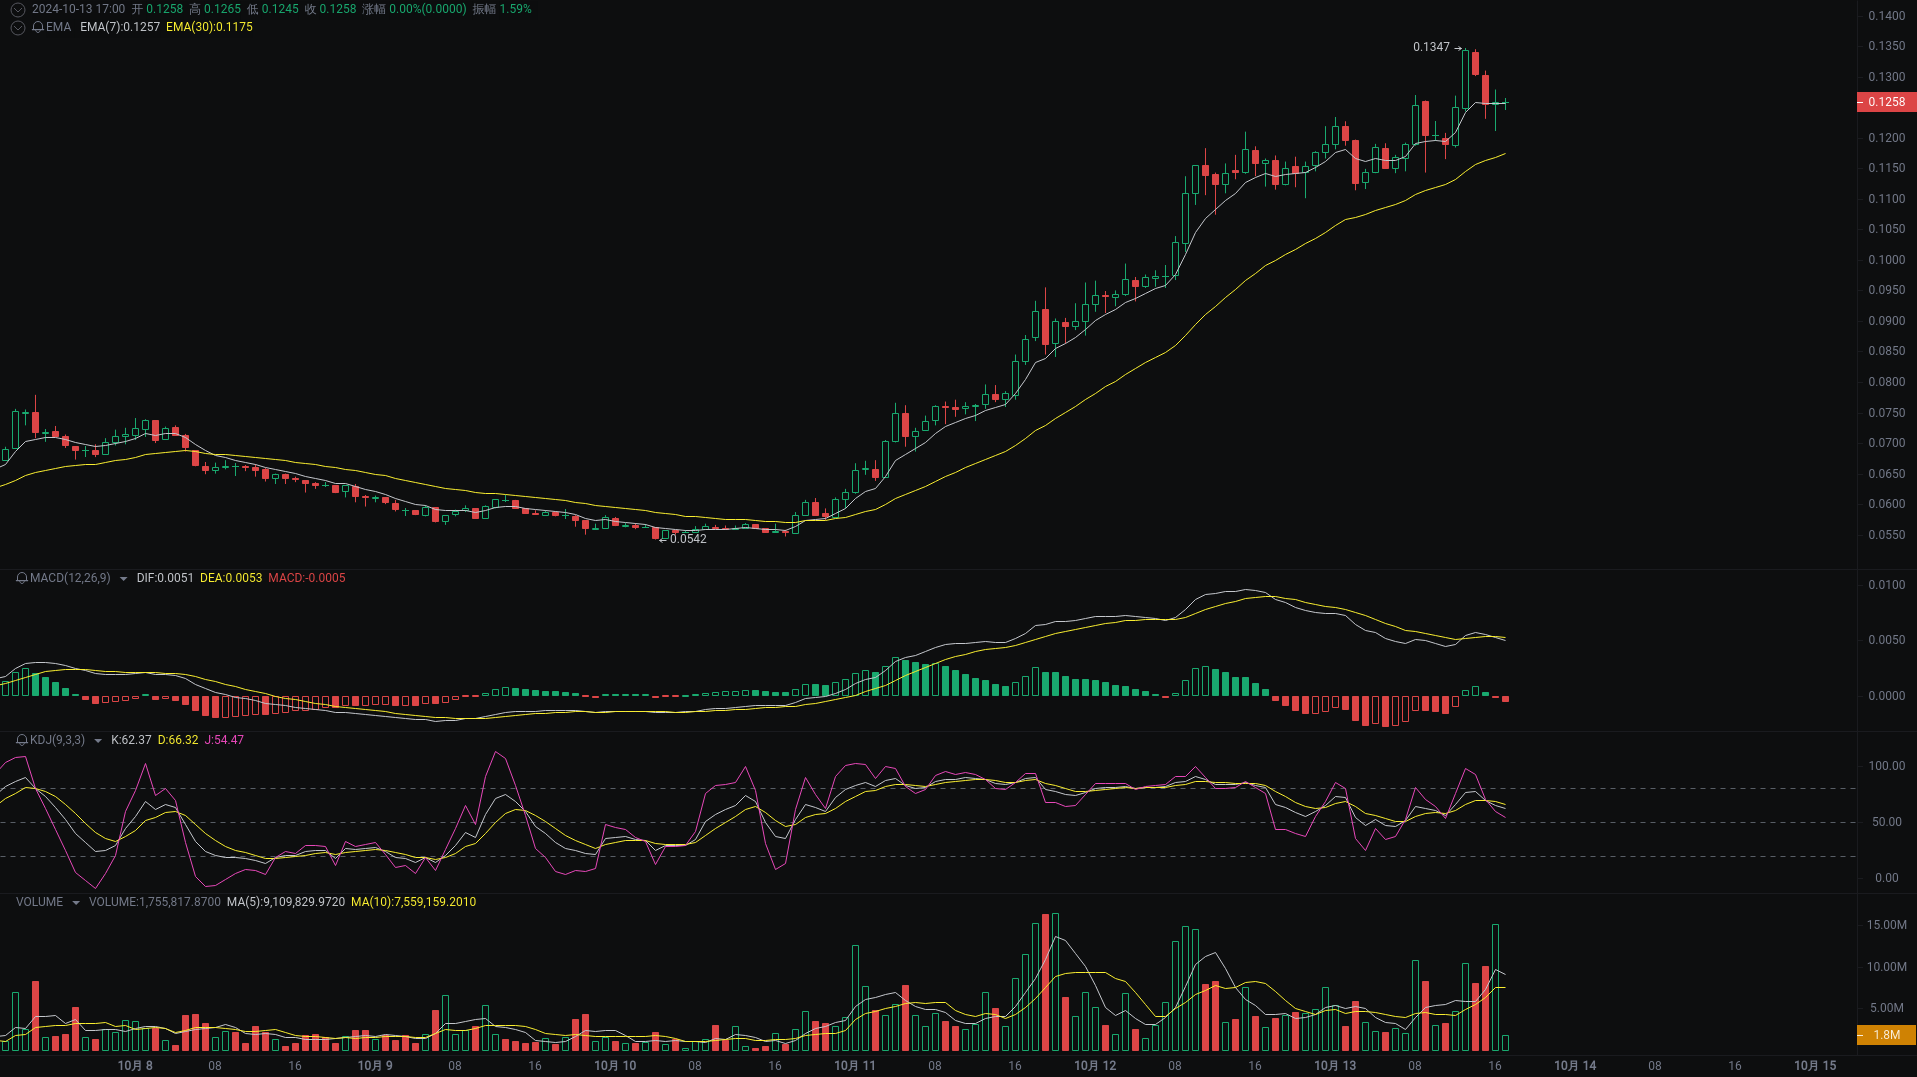Click the red 0.1258 price tag on right axis
The height and width of the screenshot is (1077, 1917).
click(x=1887, y=101)
